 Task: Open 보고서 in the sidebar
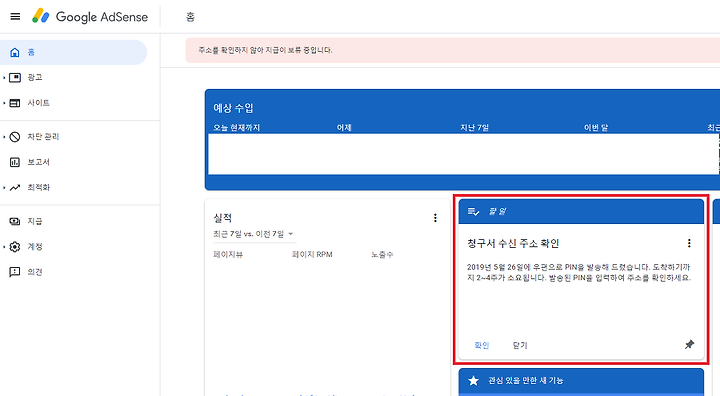[39, 162]
